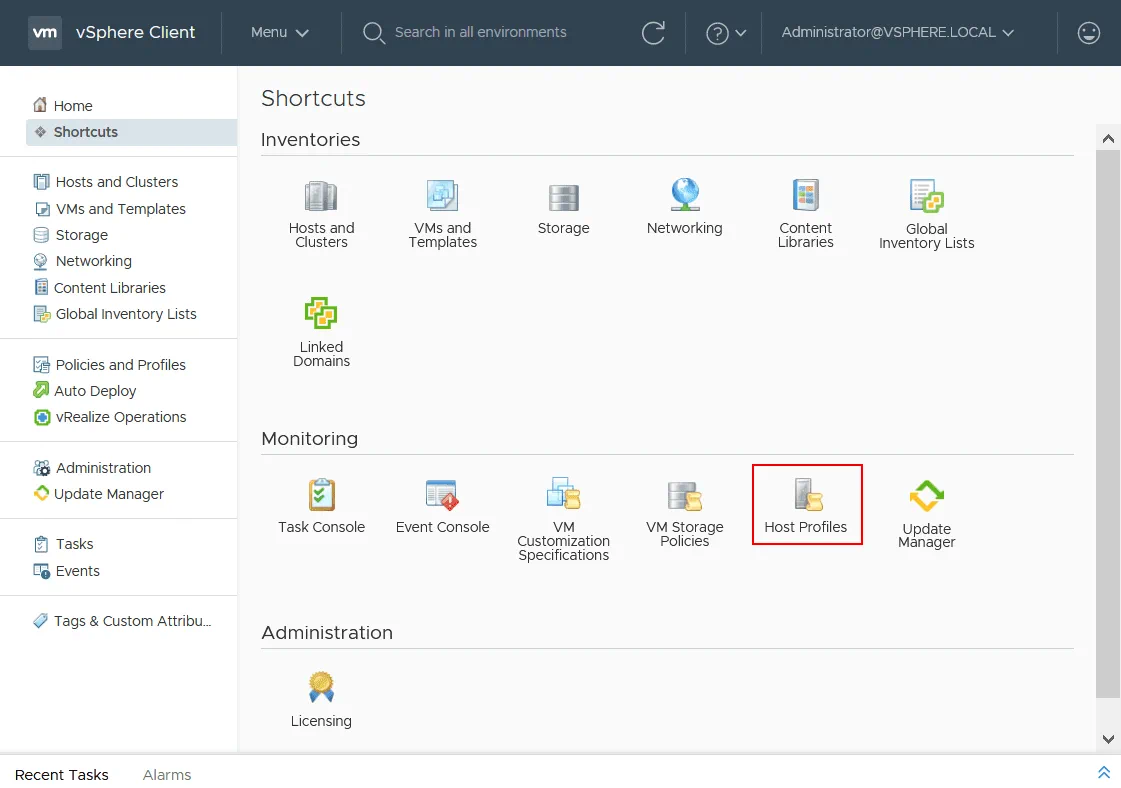Viewport: 1121px width, 788px height.
Task: Open VM Storage Policies shortcut
Action: (x=684, y=495)
